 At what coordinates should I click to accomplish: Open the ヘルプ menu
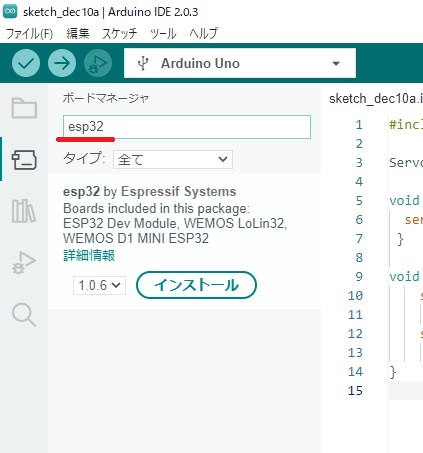coord(203,33)
